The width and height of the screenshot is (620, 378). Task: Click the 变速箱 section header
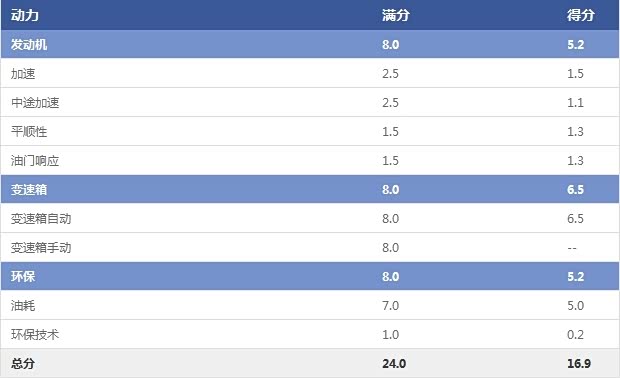point(310,189)
